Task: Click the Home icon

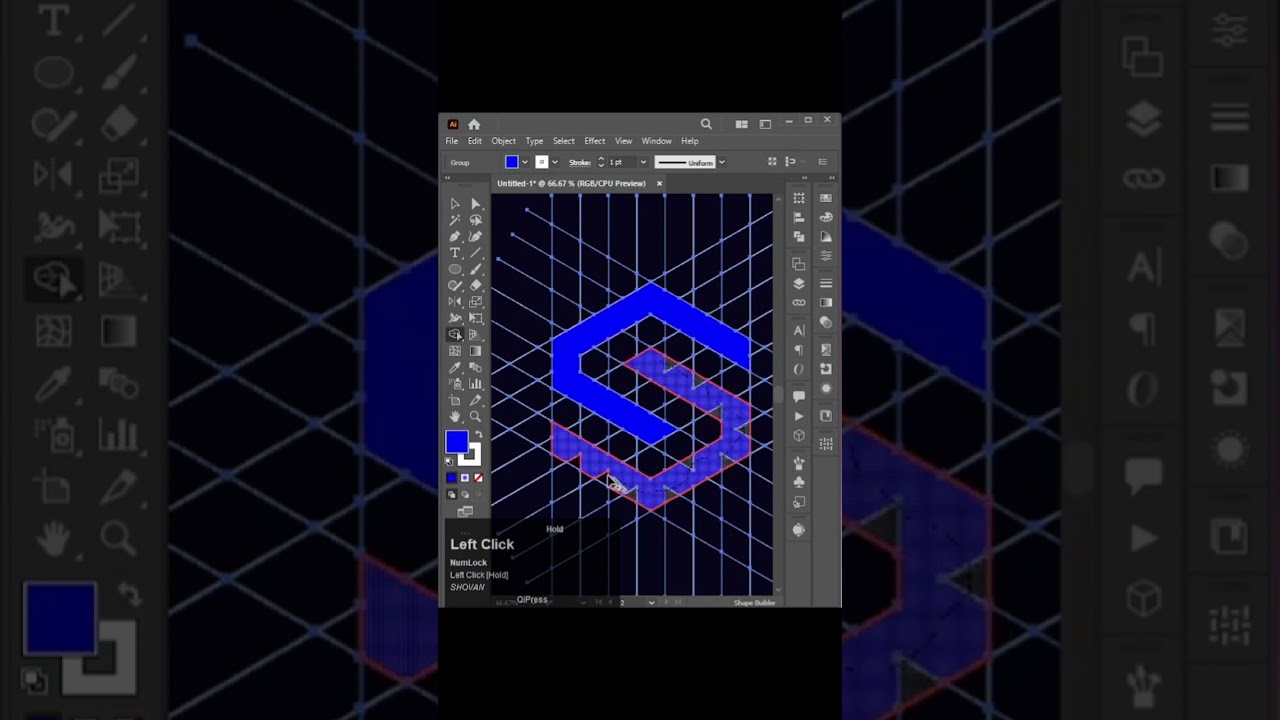Action: click(x=474, y=124)
